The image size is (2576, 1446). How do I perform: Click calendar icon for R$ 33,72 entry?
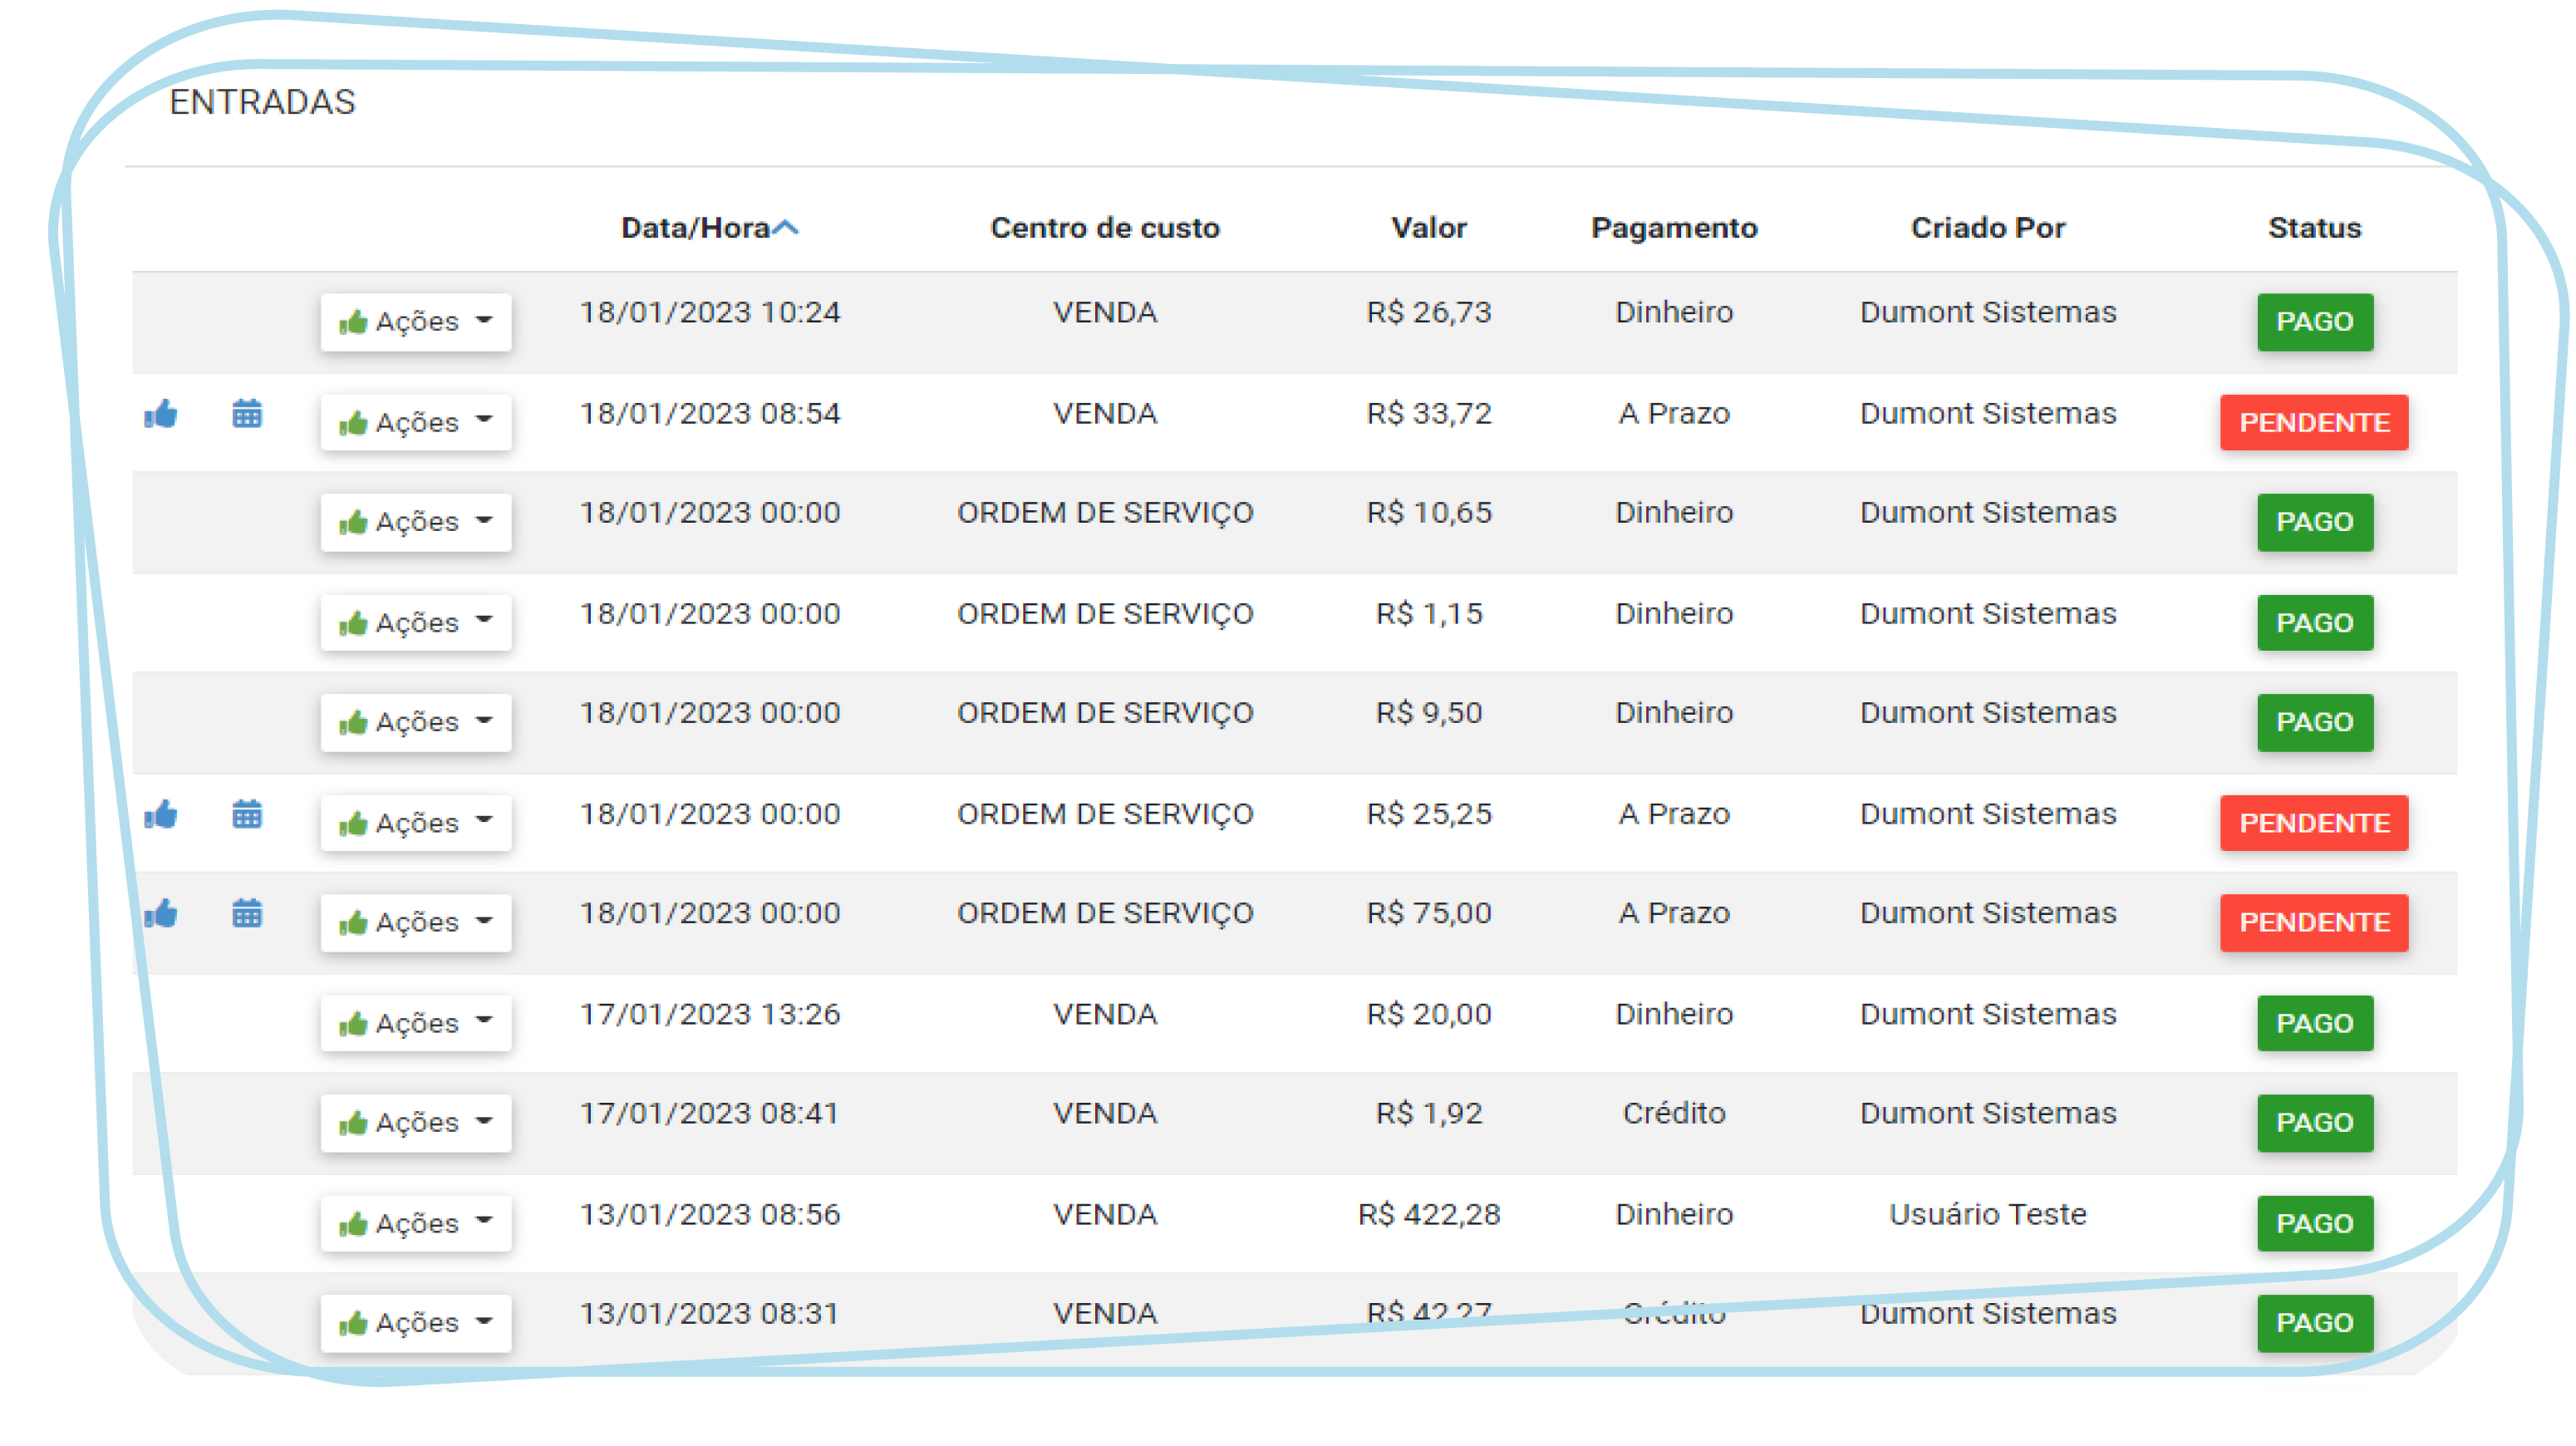tap(247, 413)
